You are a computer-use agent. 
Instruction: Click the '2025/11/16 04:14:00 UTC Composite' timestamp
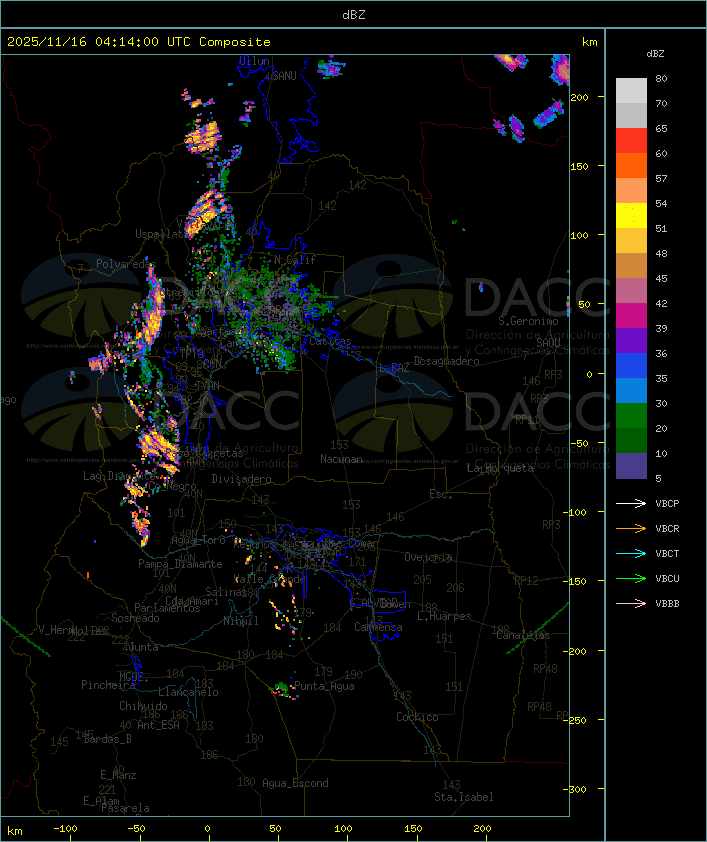tap(139, 42)
